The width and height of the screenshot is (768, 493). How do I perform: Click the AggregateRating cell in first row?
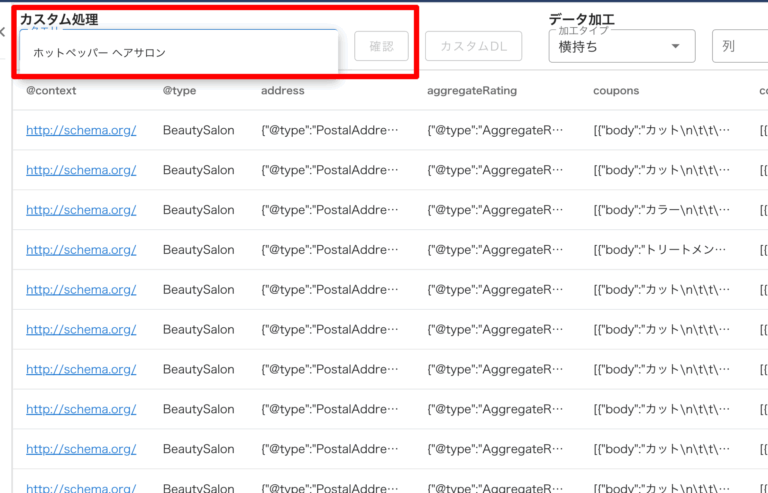[495, 130]
